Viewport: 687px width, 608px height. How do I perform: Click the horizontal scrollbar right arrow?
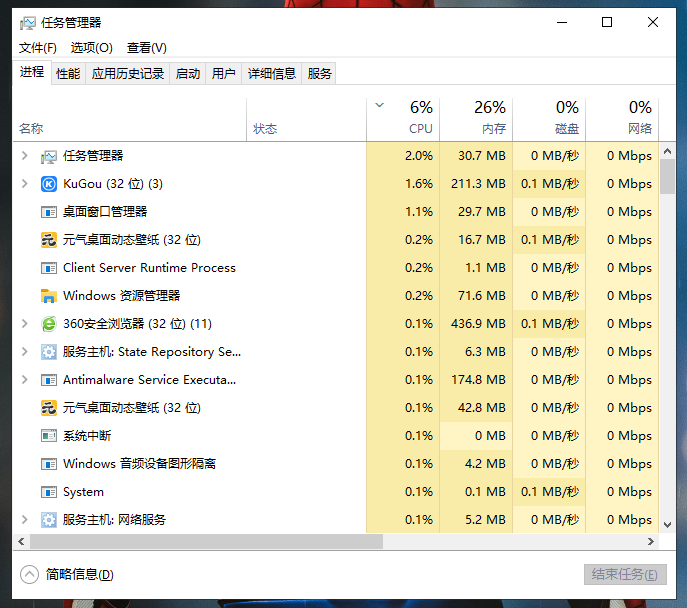click(x=652, y=541)
